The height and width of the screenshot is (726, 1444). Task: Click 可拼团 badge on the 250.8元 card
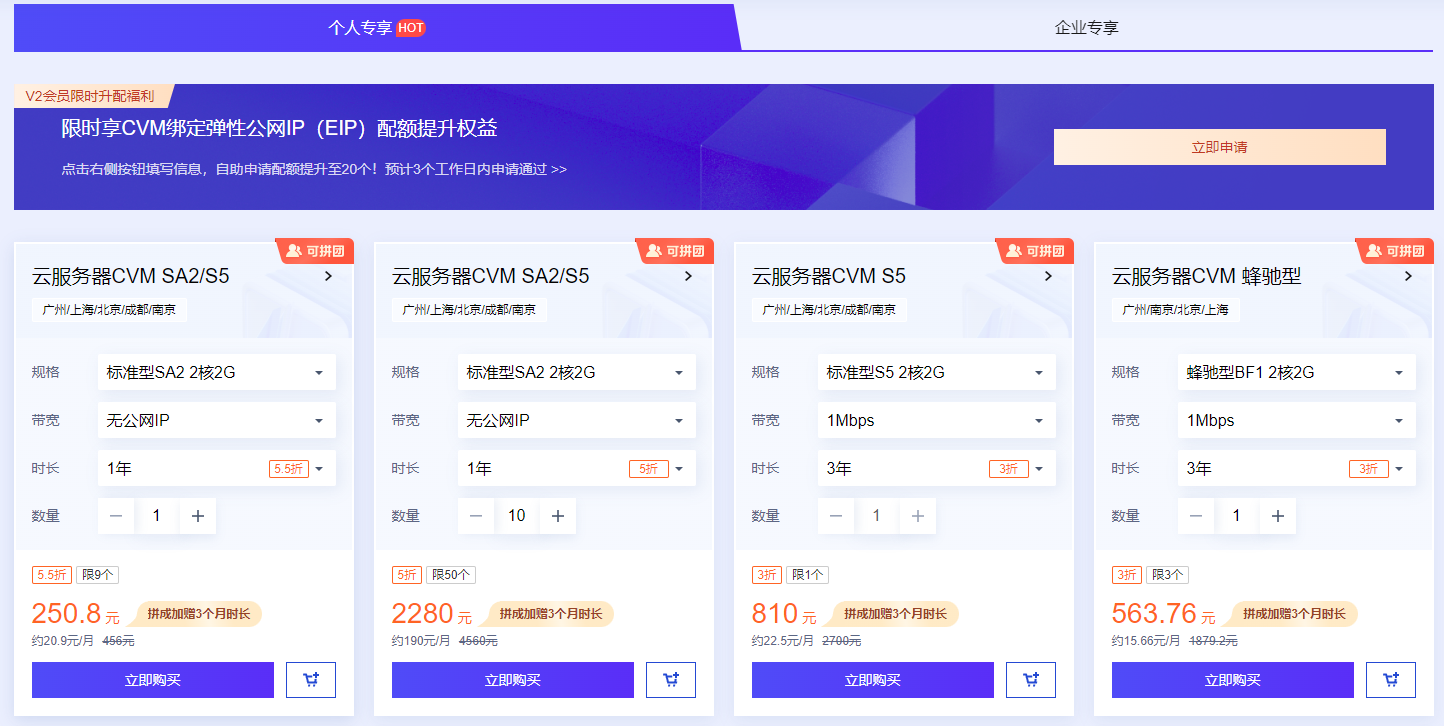314,250
